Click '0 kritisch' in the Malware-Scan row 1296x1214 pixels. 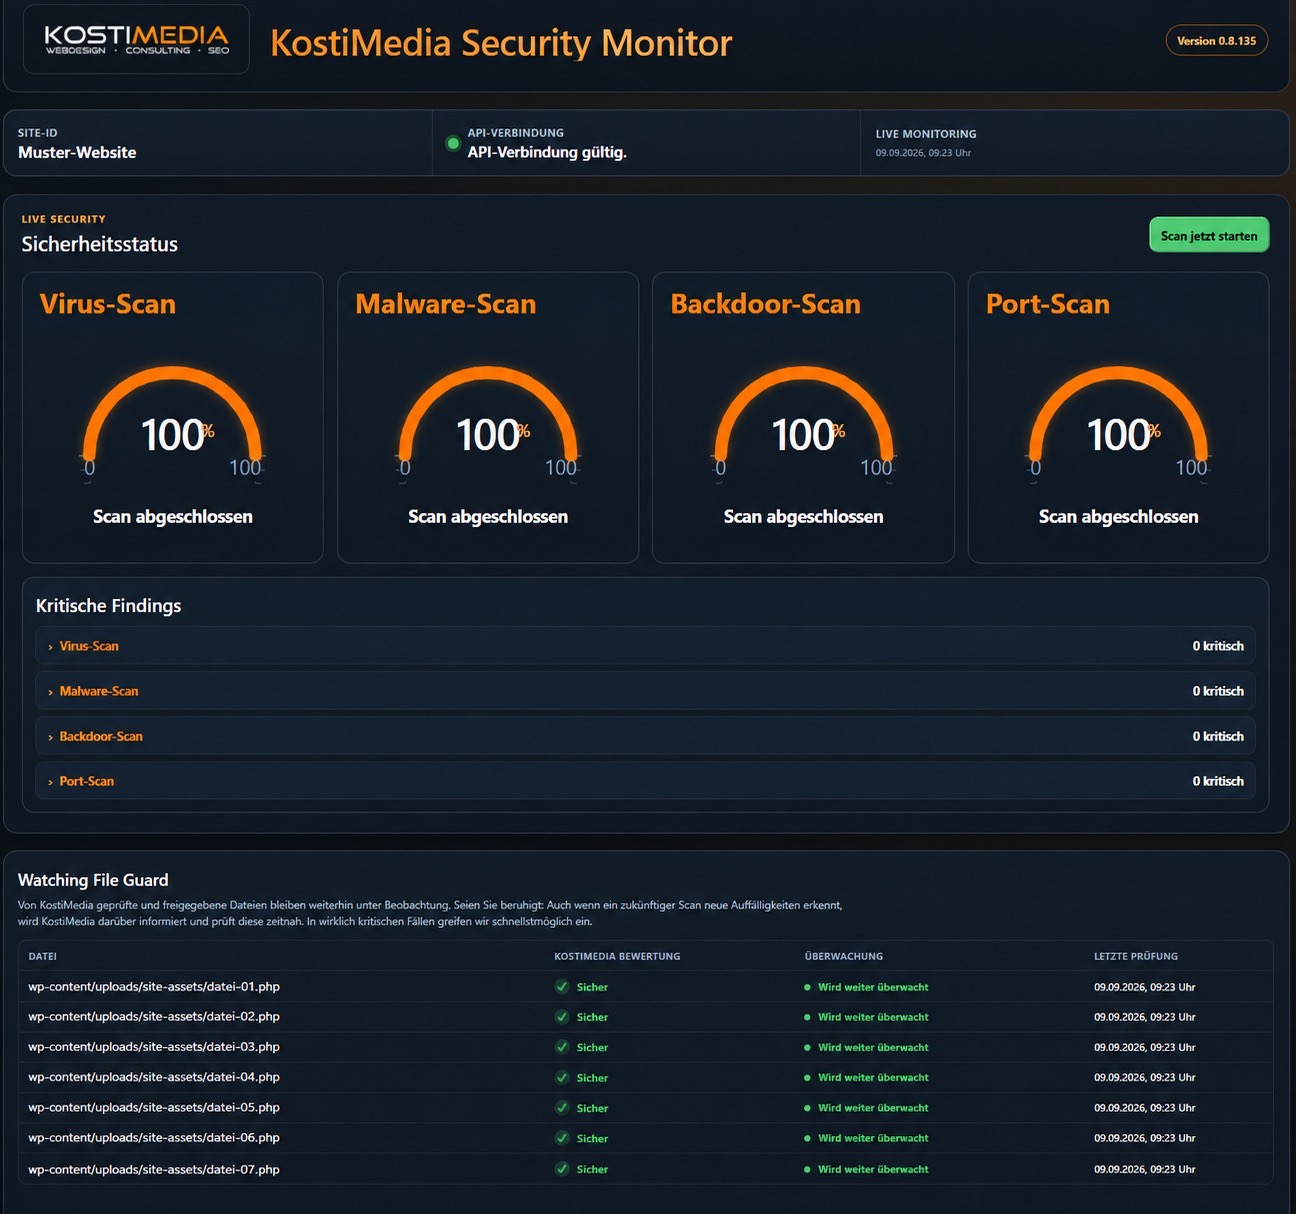(x=1218, y=691)
